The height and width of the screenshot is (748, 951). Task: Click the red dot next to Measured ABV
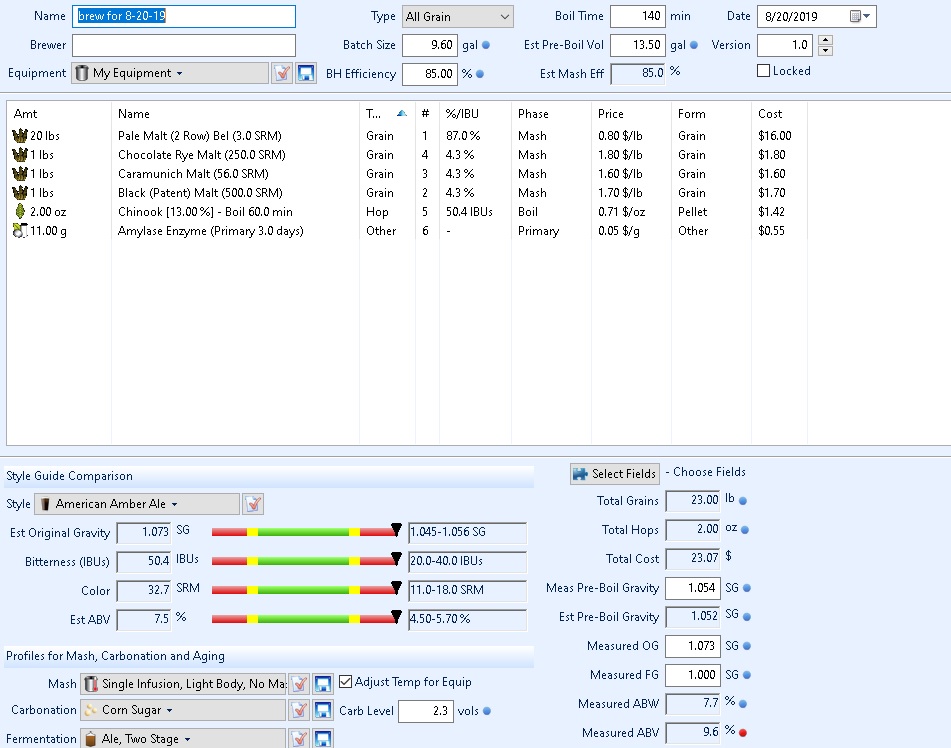point(743,733)
